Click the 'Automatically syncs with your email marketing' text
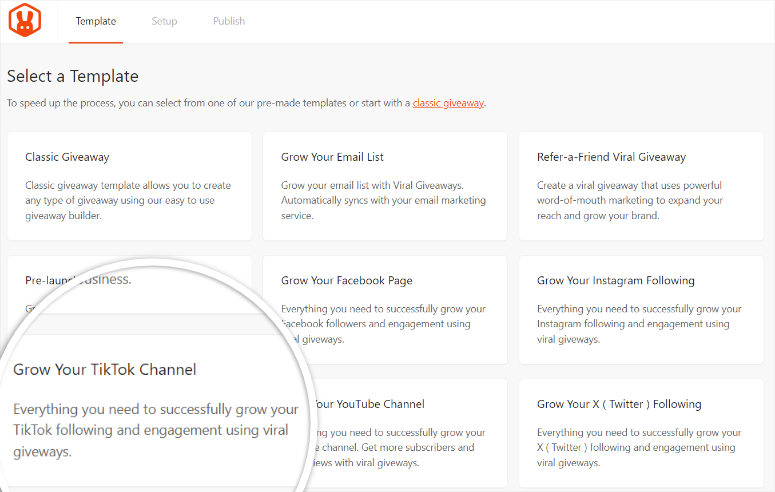Viewport: 775px width, 492px height. coord(384,200)
